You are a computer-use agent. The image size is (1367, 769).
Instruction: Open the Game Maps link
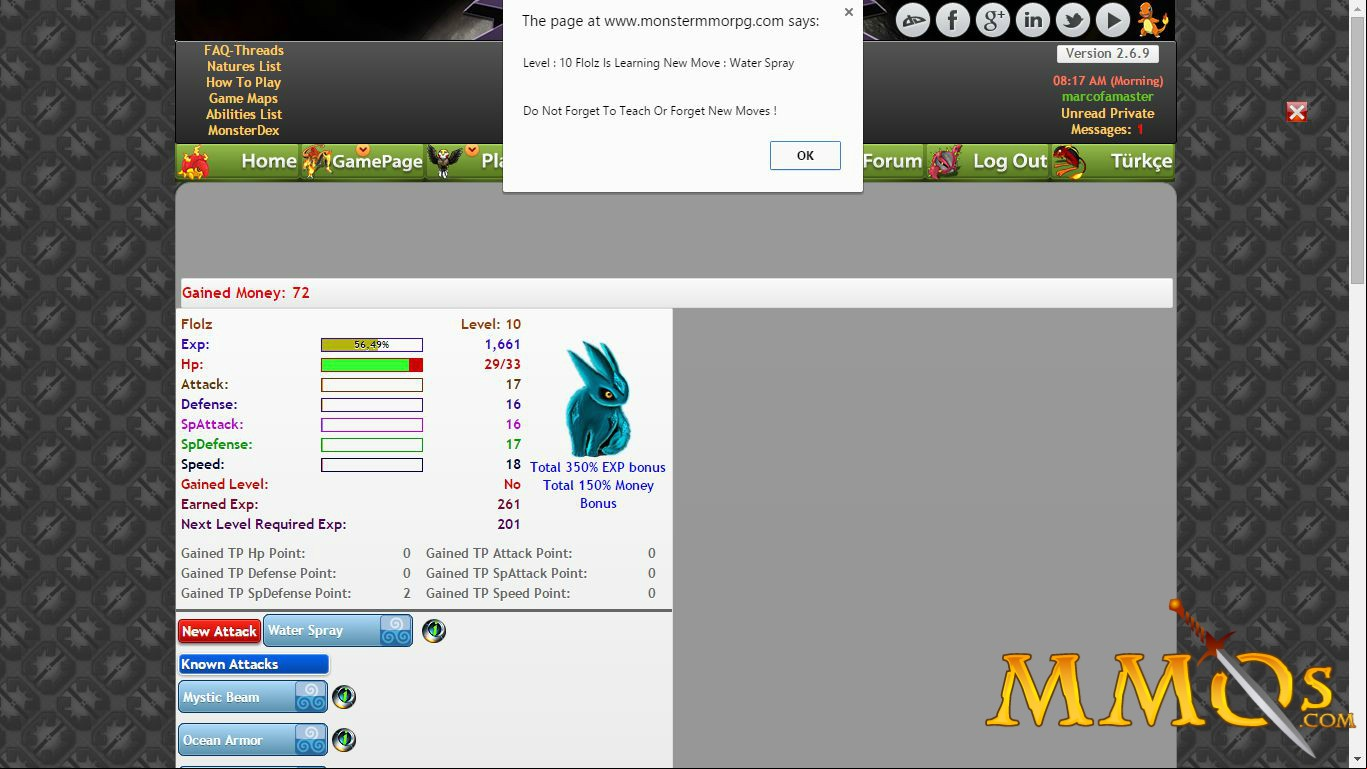pyautogui.click(x=243, y=98)
